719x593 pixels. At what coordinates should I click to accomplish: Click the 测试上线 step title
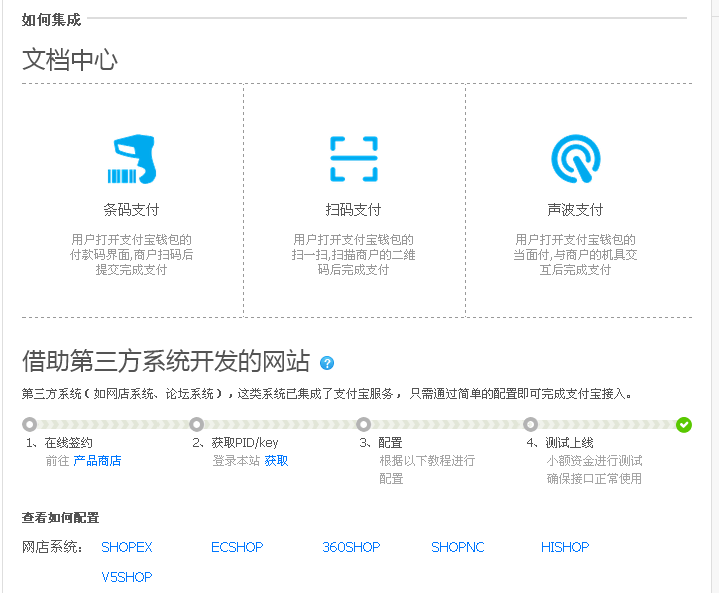coord(570,443)
